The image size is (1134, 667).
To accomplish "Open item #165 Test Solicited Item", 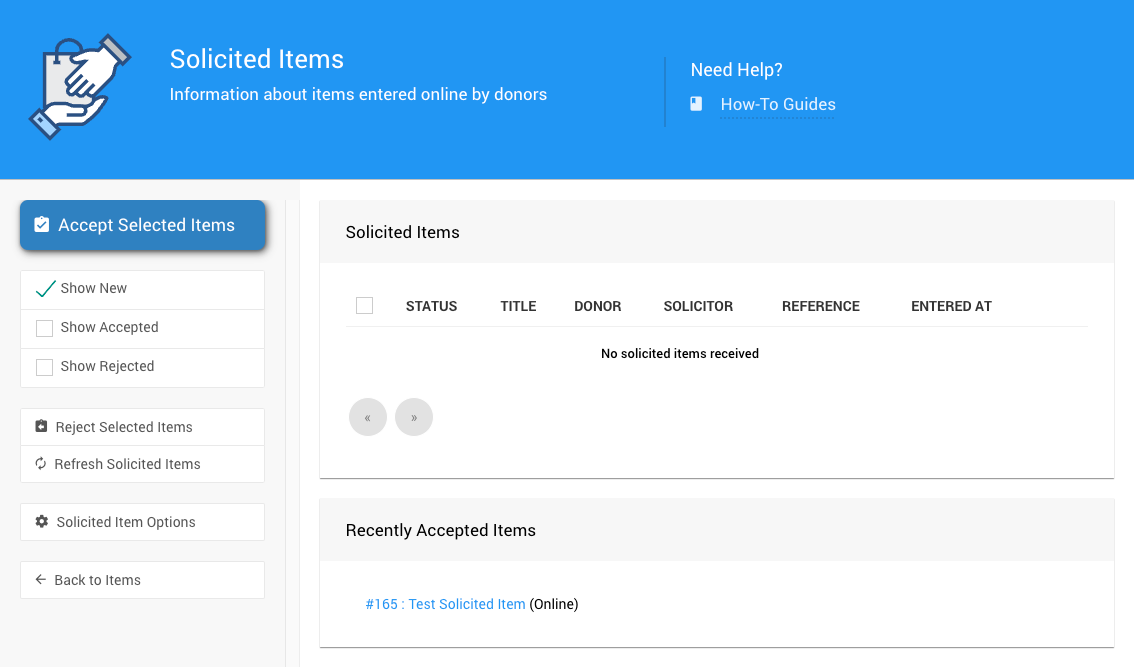I will point(445,604).
